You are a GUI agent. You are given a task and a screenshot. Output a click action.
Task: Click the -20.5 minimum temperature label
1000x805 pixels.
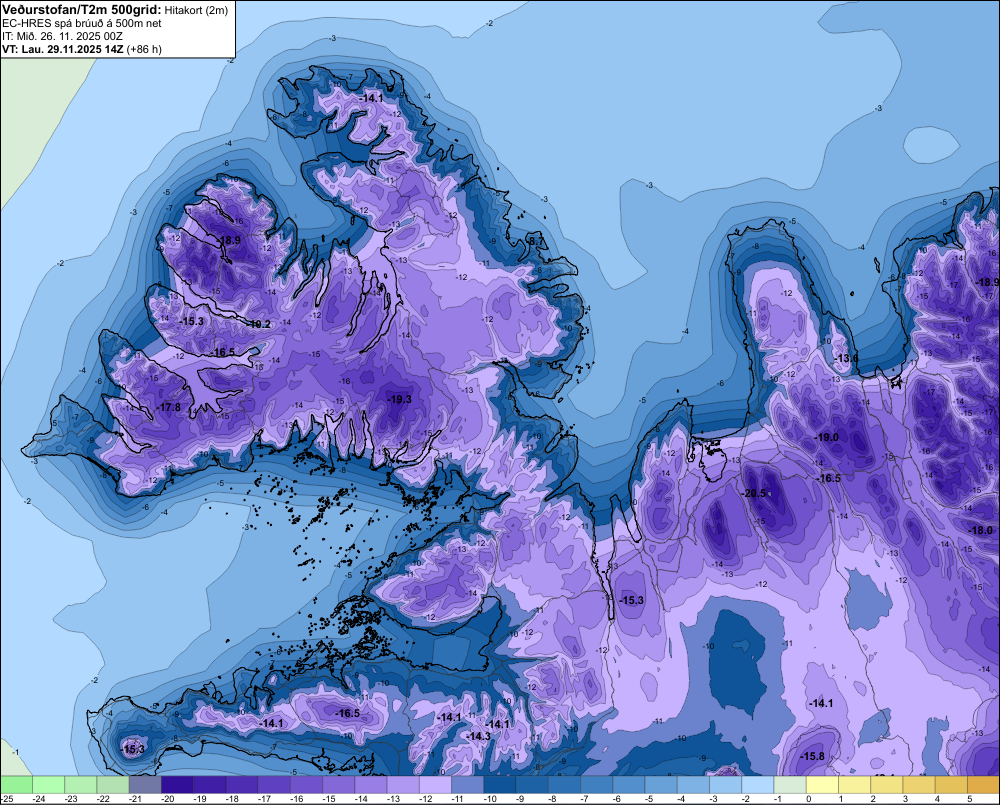coord(753,494)
